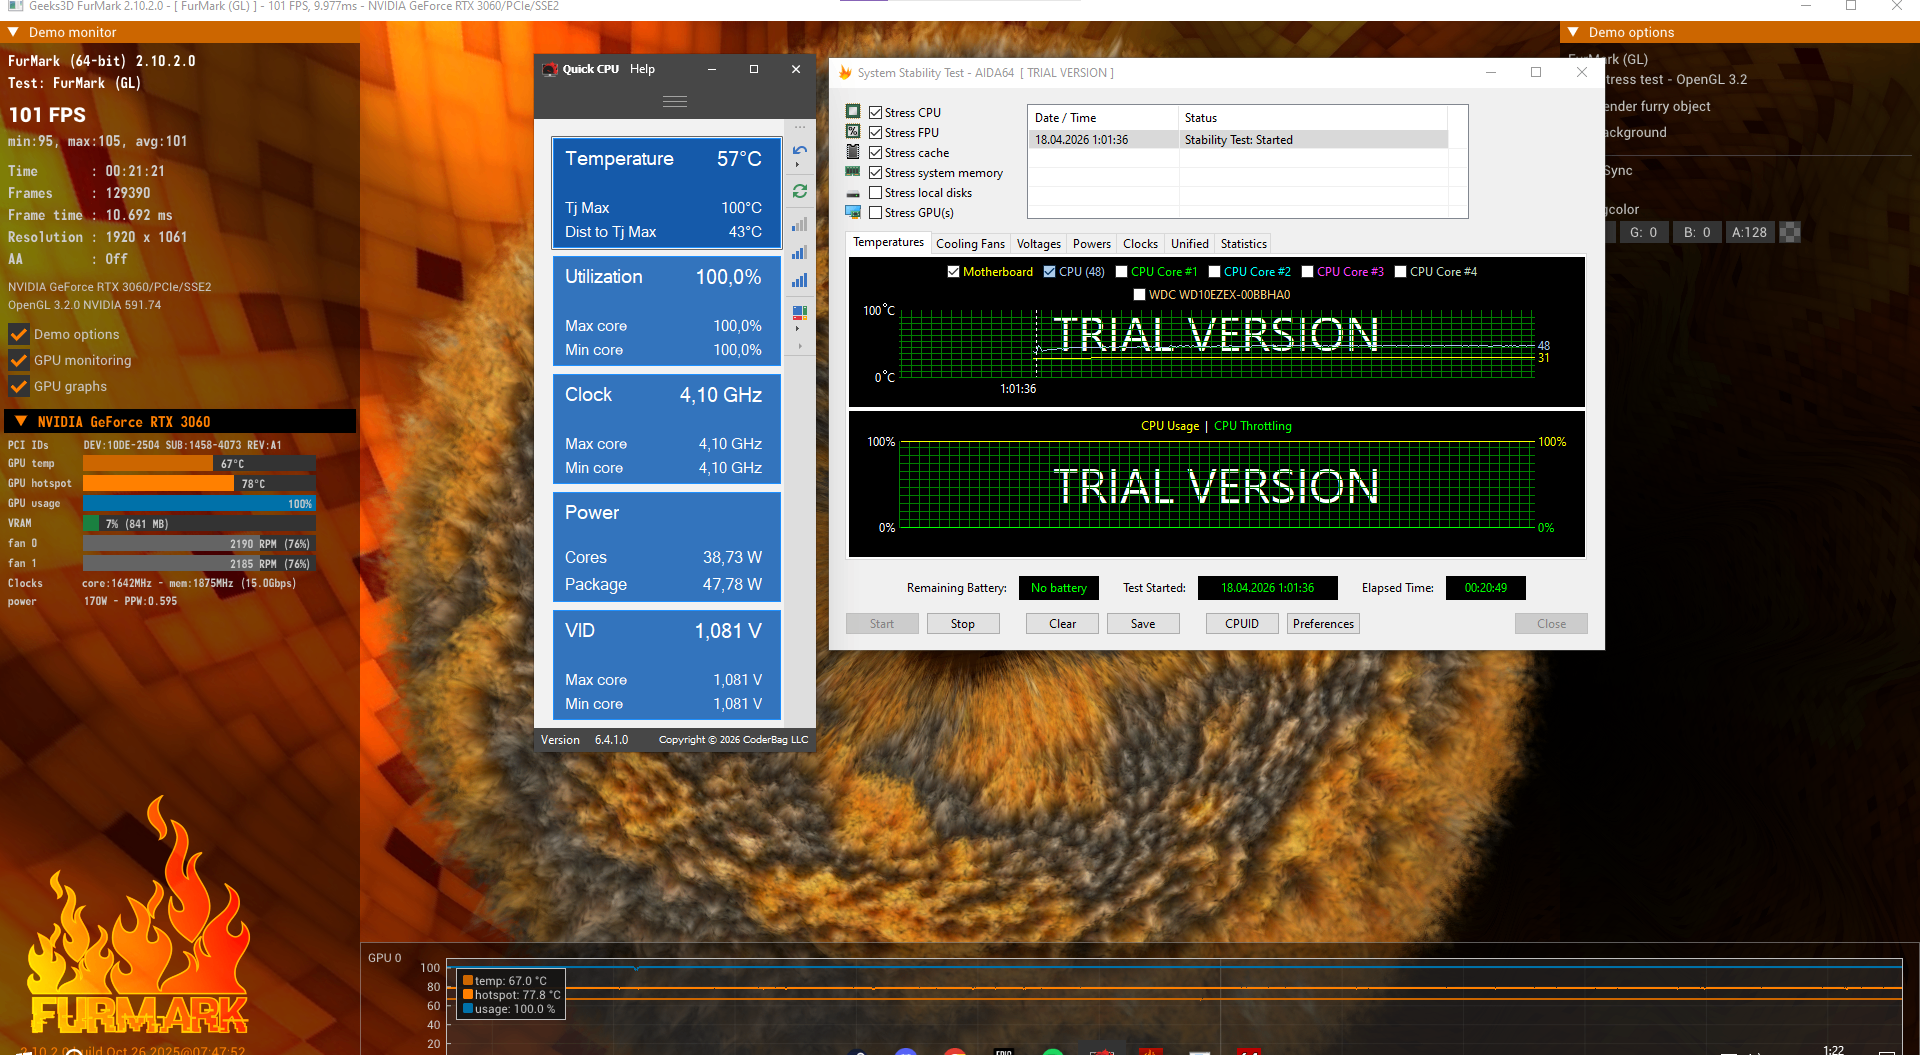Click the FurMark flame logo

[138, 915]
